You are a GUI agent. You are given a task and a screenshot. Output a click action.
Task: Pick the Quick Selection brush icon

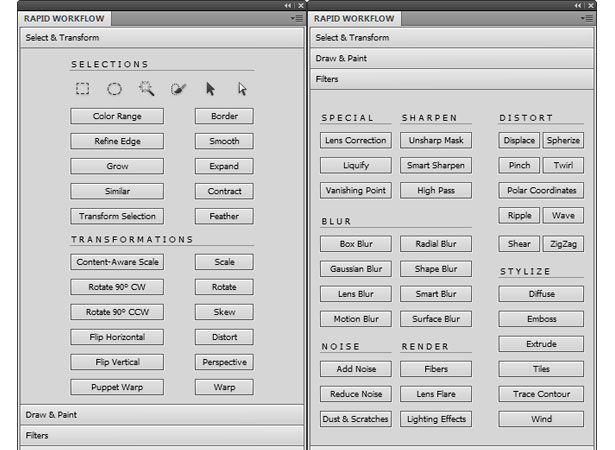tap(178, 89)
